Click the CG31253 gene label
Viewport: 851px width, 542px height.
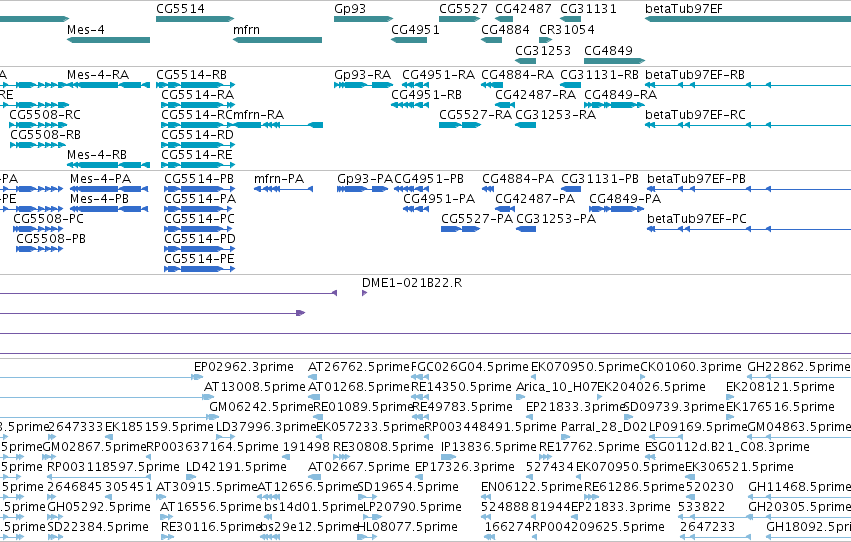click(x=543, y=50)
